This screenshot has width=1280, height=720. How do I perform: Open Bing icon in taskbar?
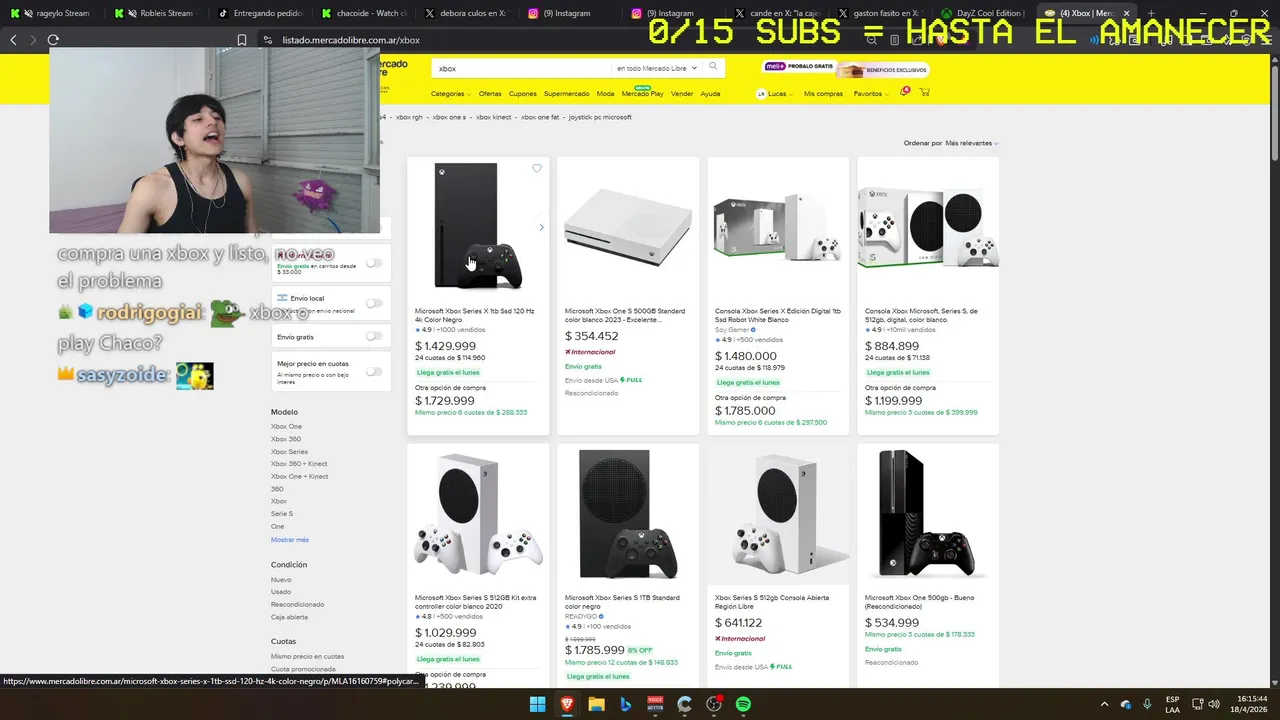click(x=626, y=704)
